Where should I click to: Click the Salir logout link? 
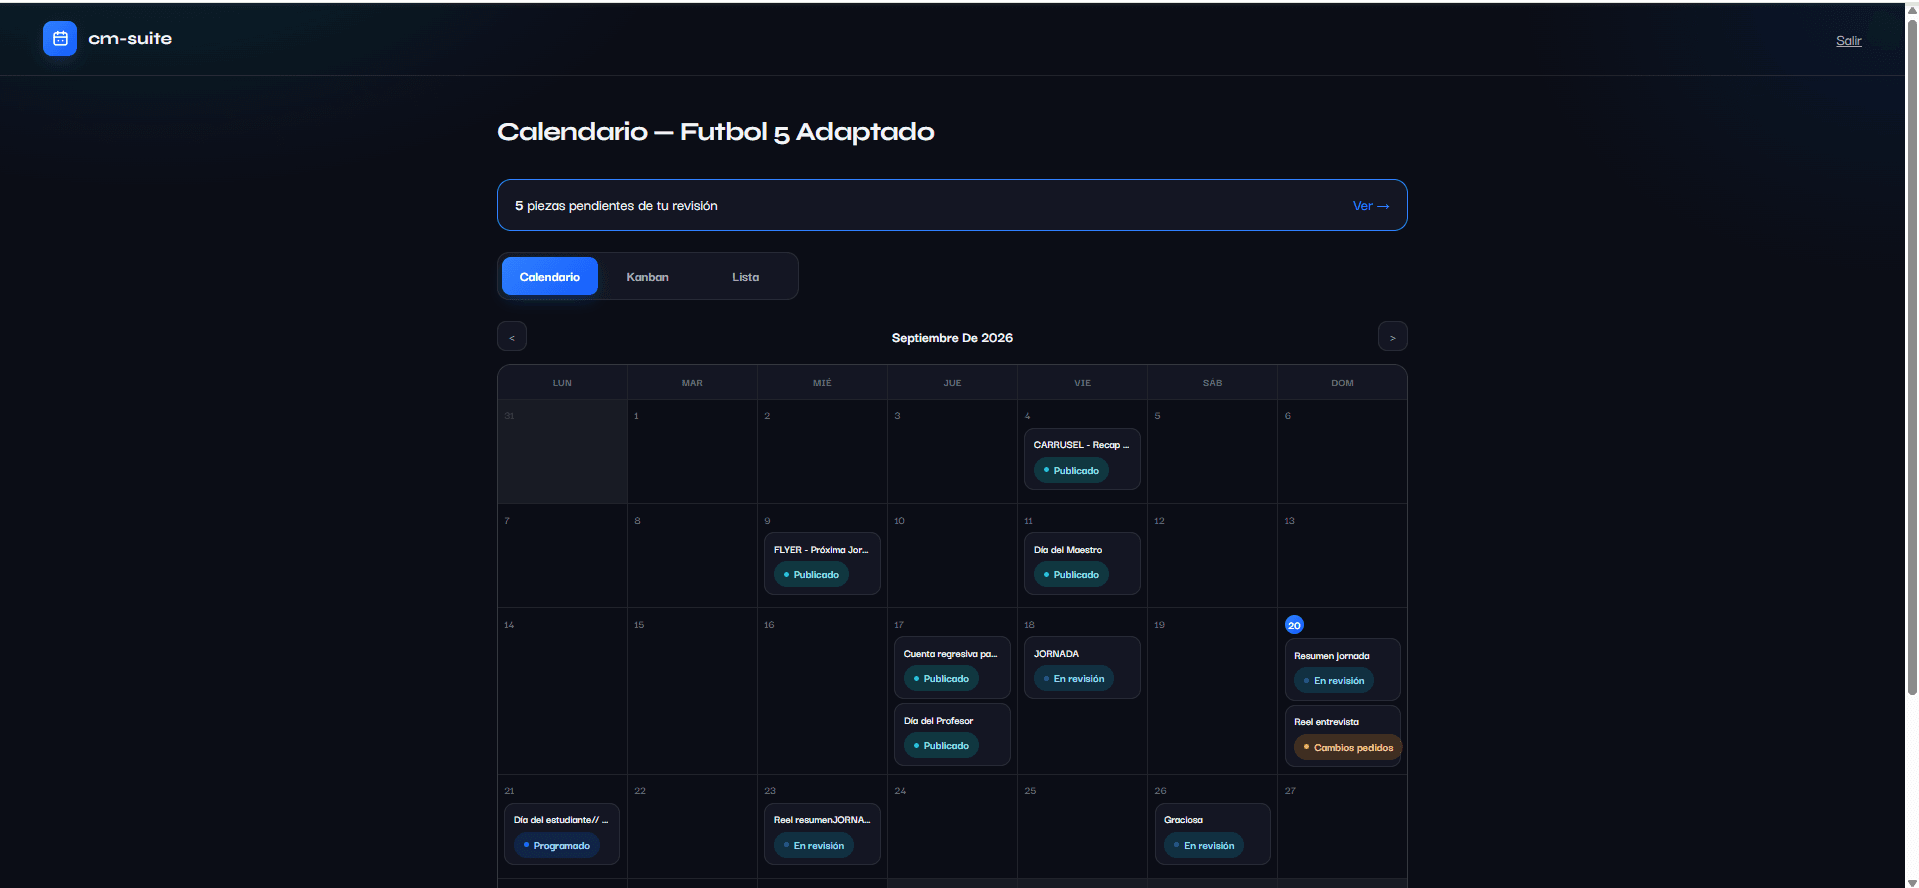pyautogui.click(x=1848, y=41)
